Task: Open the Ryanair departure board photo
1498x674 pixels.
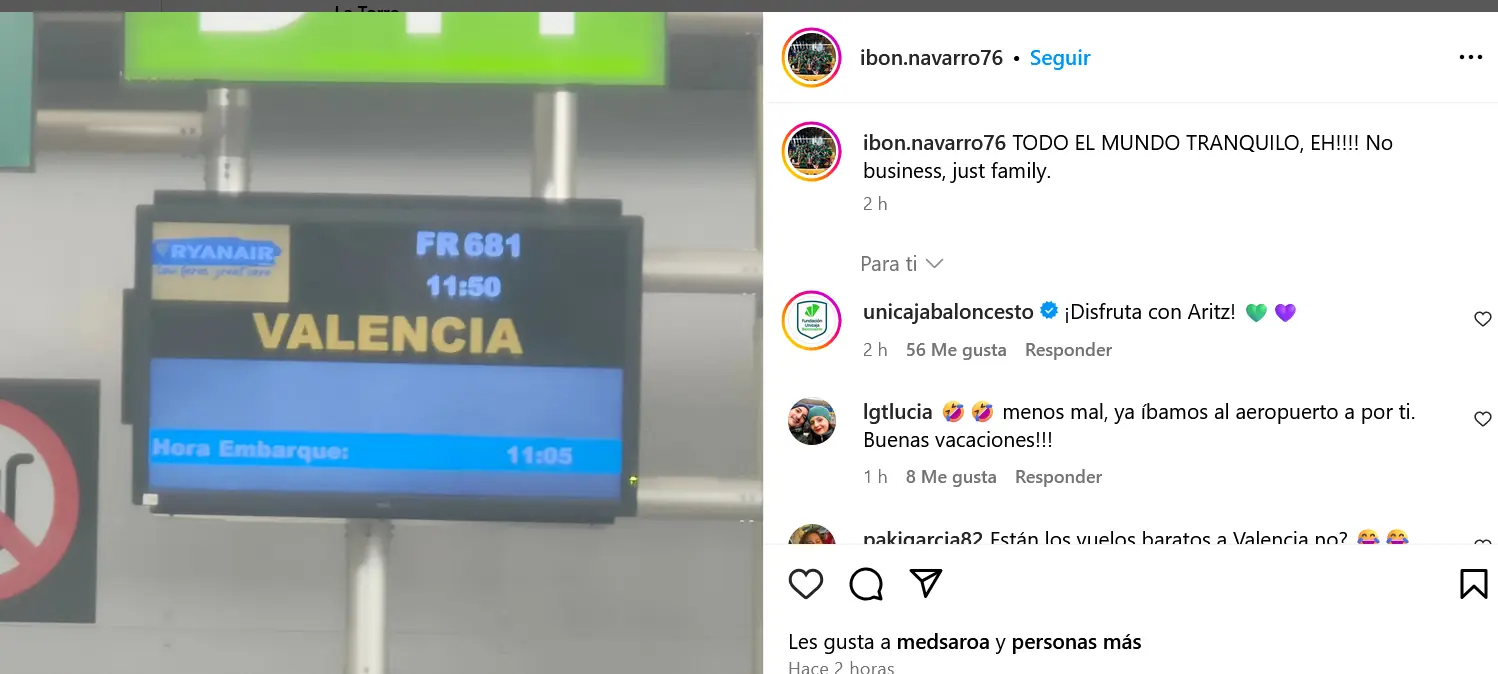Action: click(381, 343)
